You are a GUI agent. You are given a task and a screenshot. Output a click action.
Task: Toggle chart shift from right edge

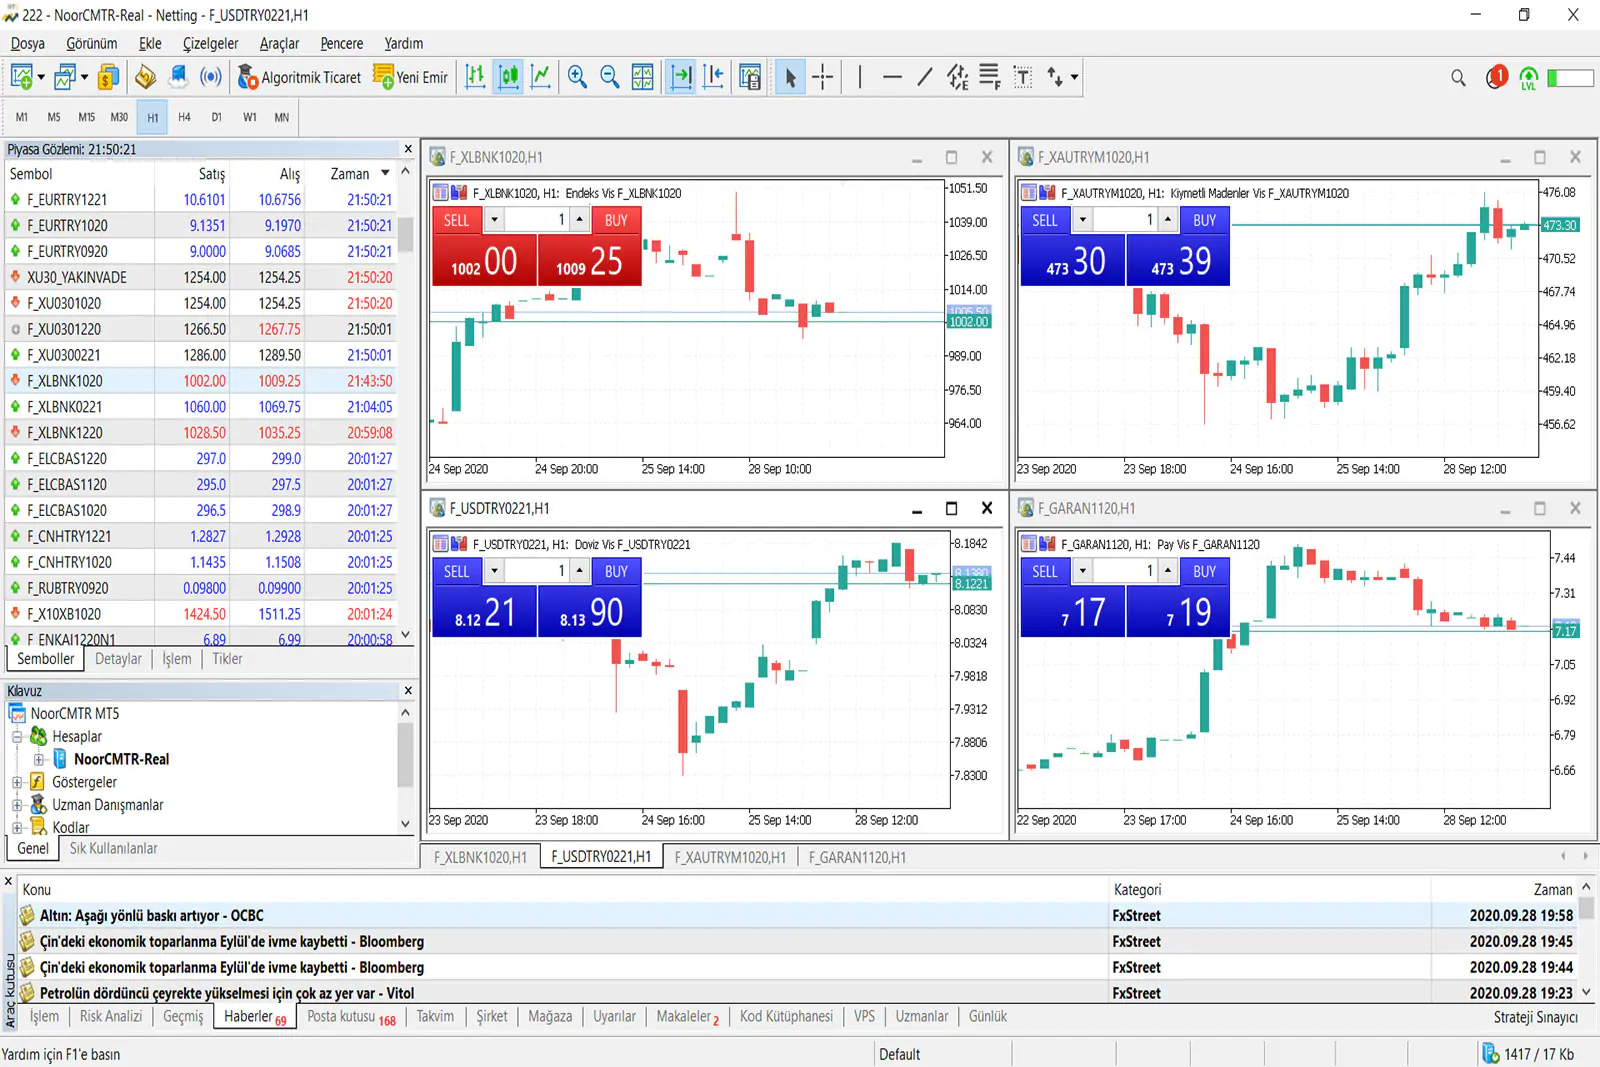[x=713, y=77]
